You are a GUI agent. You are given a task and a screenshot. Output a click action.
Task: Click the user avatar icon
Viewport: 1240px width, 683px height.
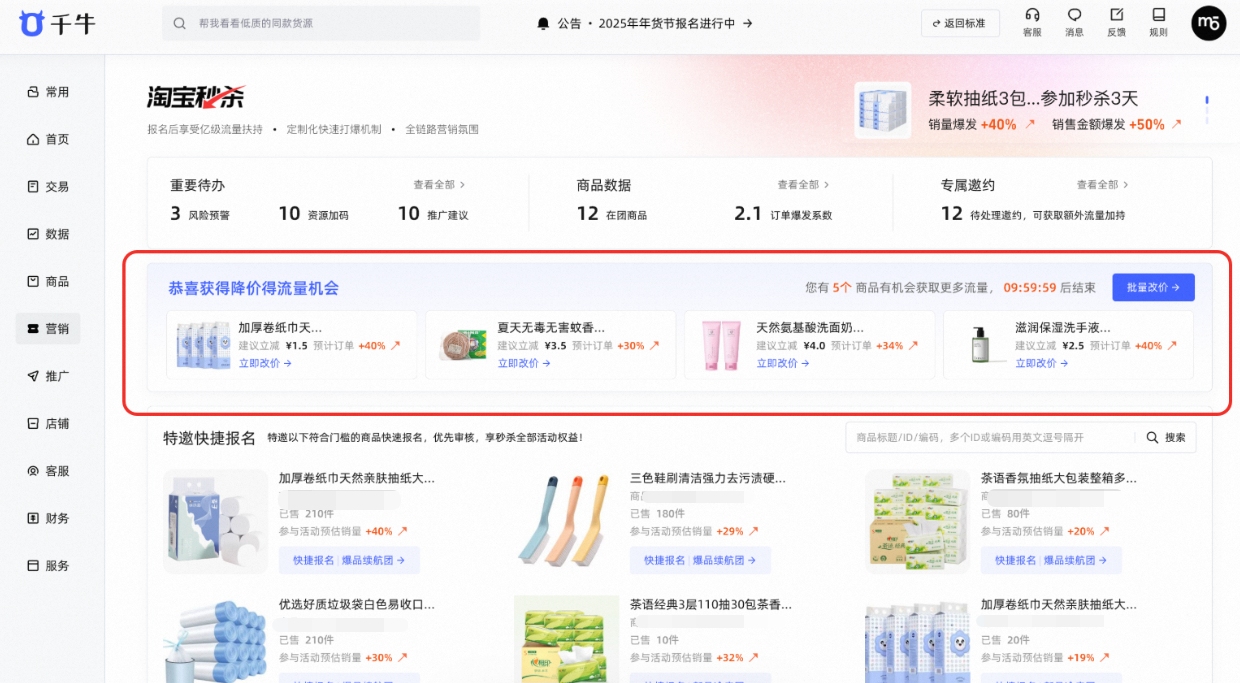click(1208, 23)
